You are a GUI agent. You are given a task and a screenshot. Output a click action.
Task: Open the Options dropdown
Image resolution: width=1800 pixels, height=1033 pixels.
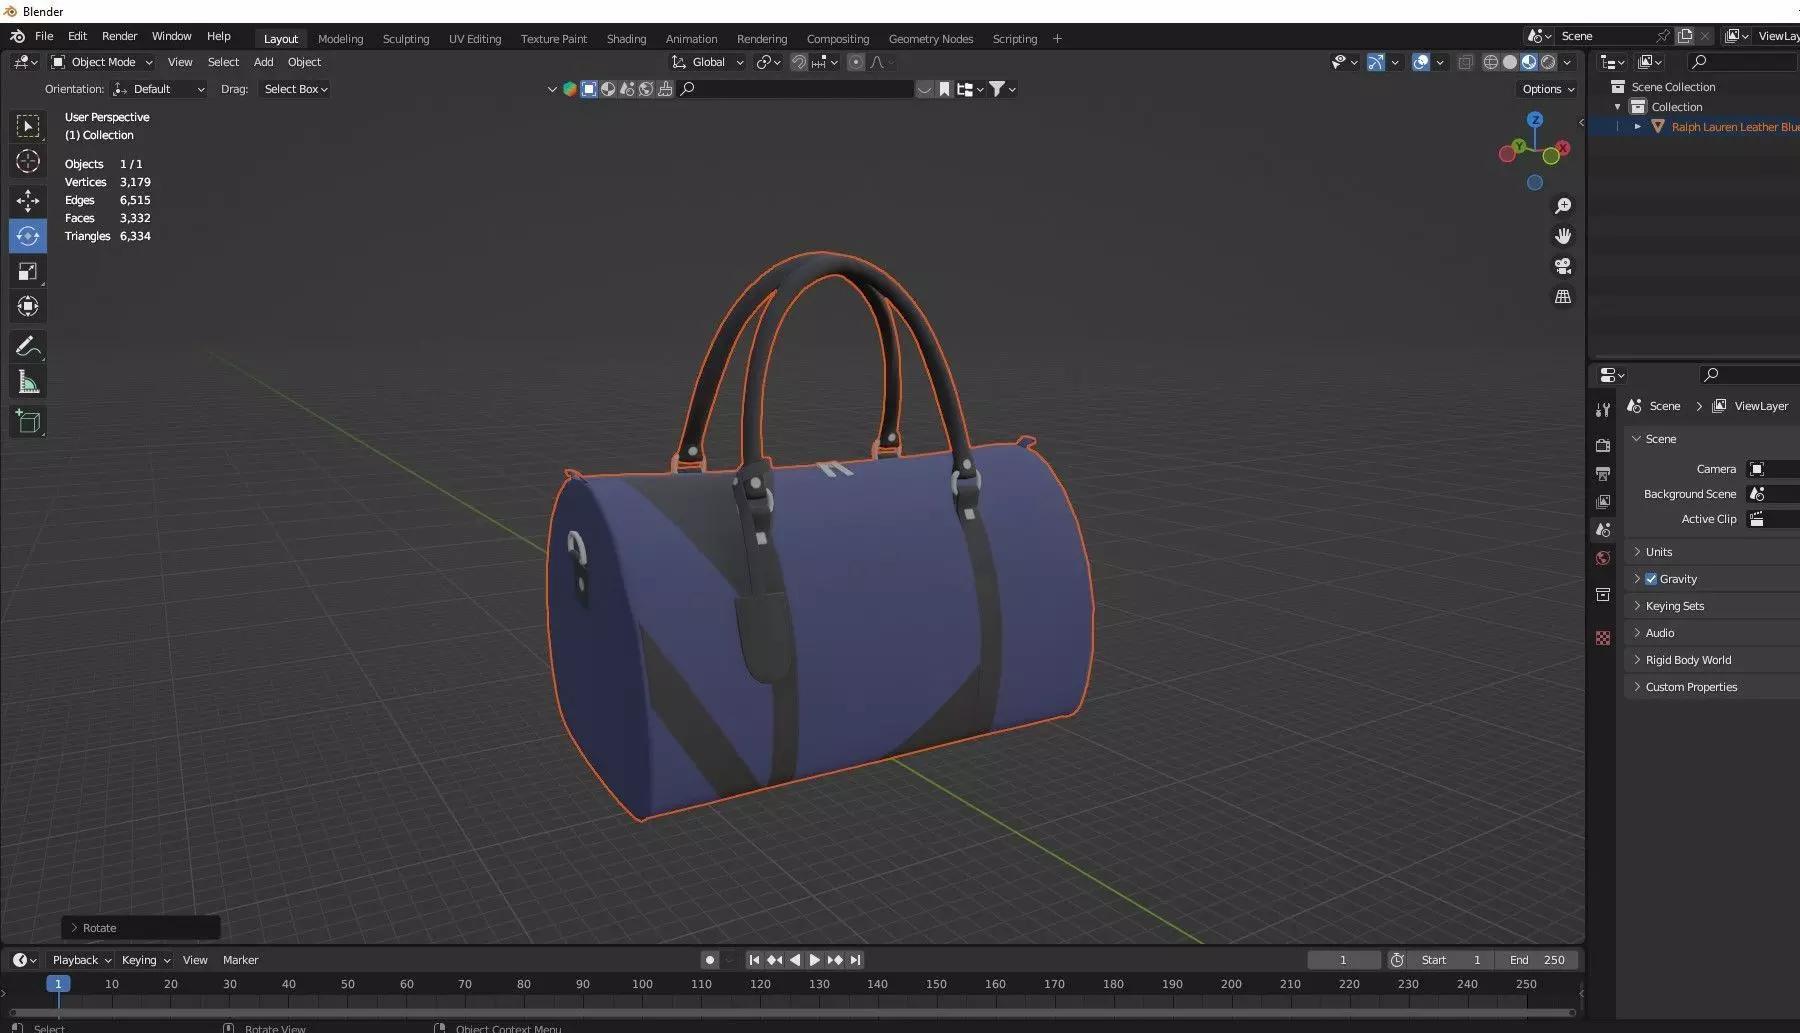coord(1547,89)
